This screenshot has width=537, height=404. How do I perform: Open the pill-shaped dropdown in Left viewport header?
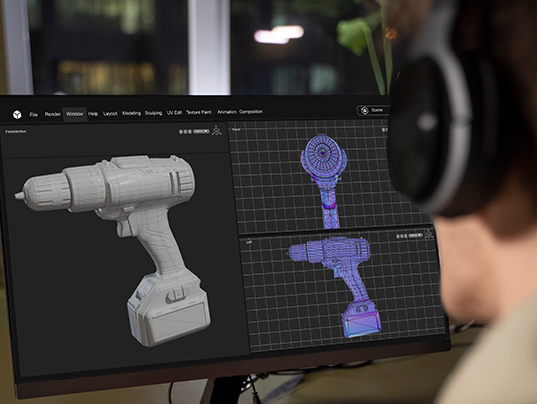coord(415,236)
